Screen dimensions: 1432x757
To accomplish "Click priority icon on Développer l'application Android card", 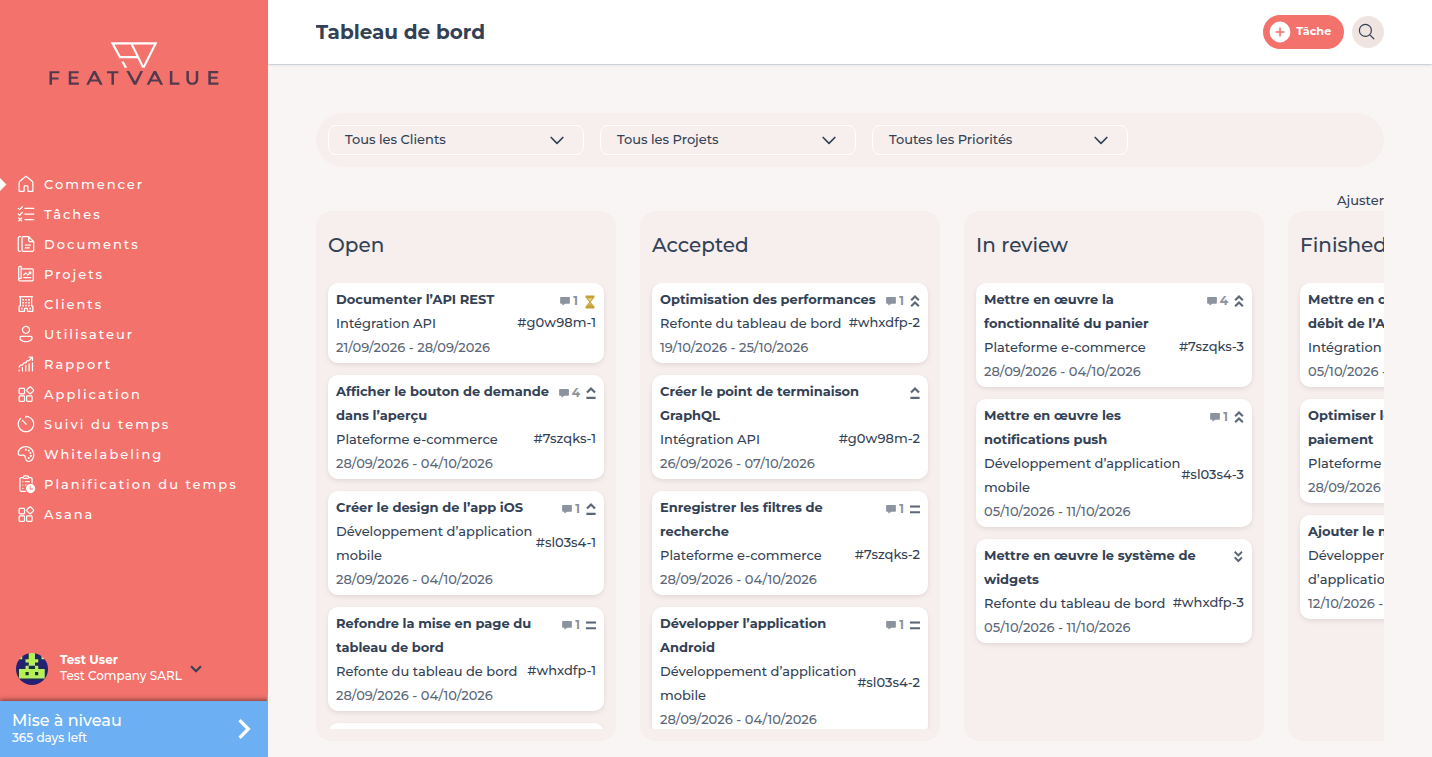I will pyautogui.click(x=915, y=625).
